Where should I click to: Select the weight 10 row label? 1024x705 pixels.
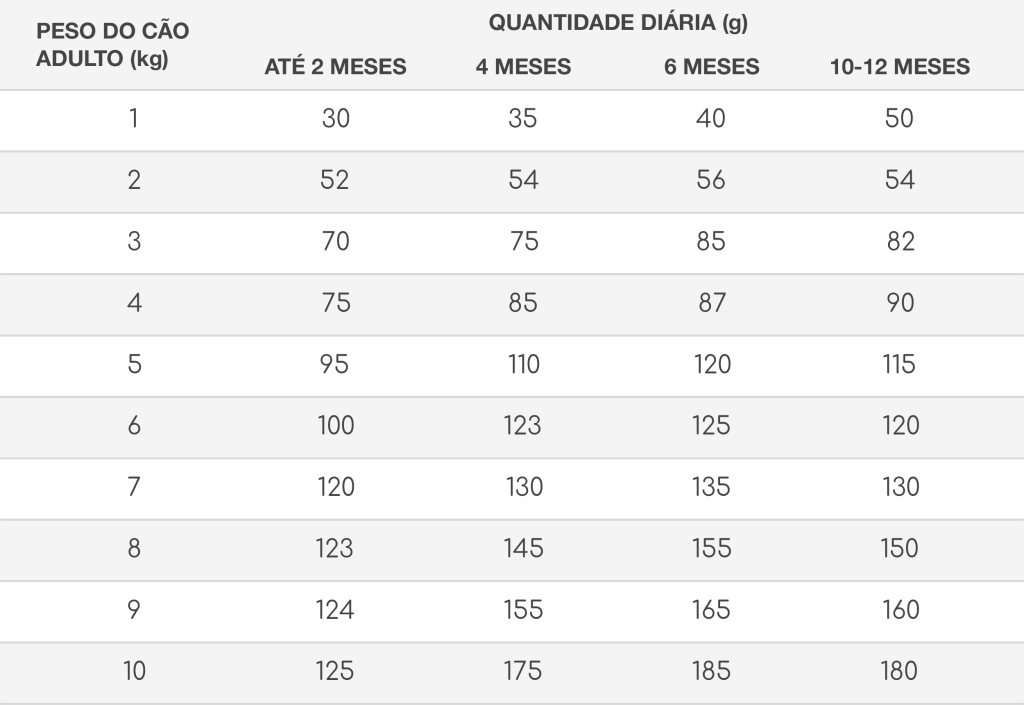(x=134, y=671)
